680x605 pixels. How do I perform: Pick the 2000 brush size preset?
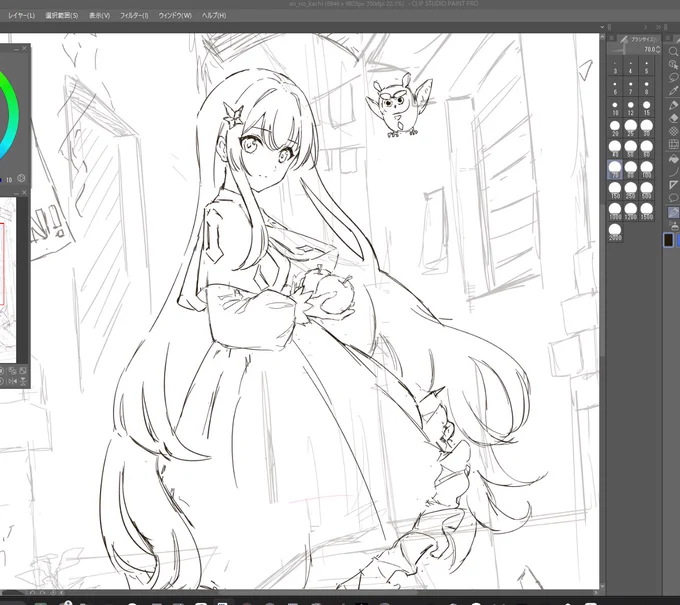click(x=615, y=232)
